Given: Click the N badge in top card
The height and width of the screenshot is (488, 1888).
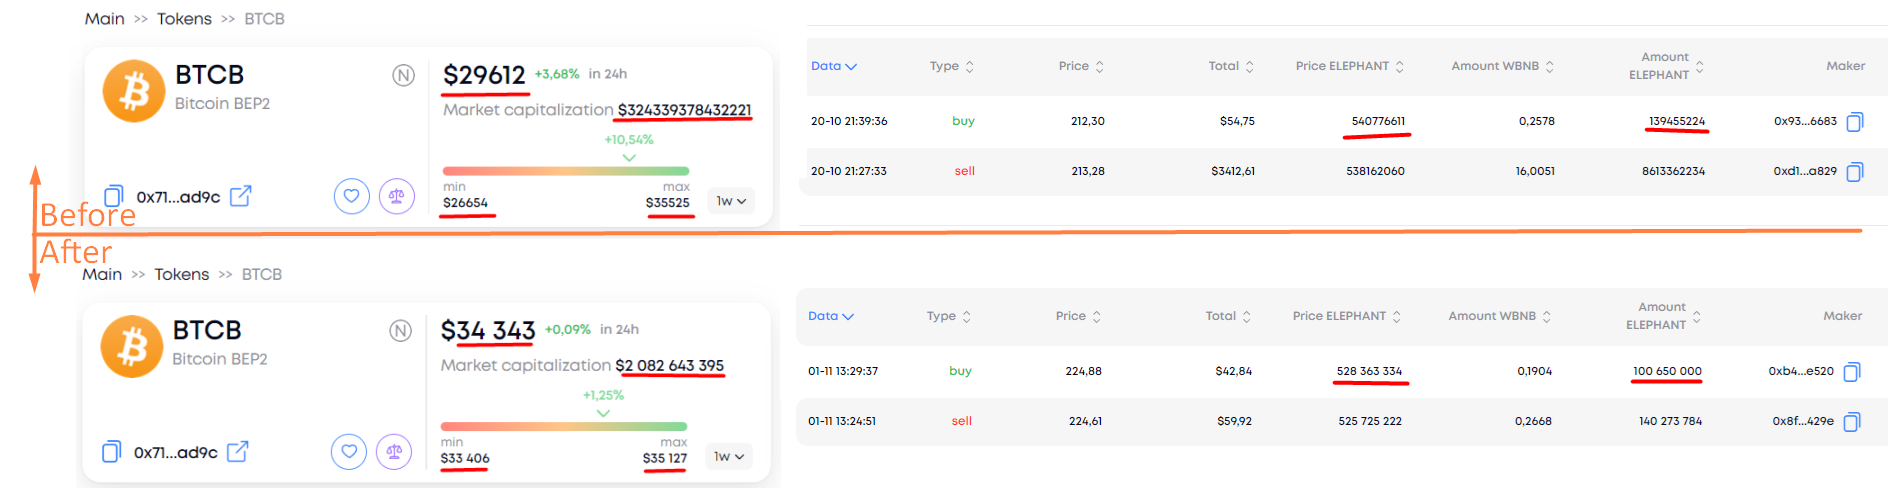Looking at the screenshot, I should point(403,75).
